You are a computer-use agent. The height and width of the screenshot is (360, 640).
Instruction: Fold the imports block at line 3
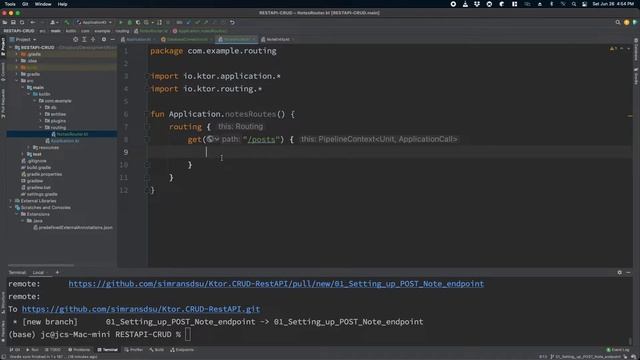click(147, 76)
